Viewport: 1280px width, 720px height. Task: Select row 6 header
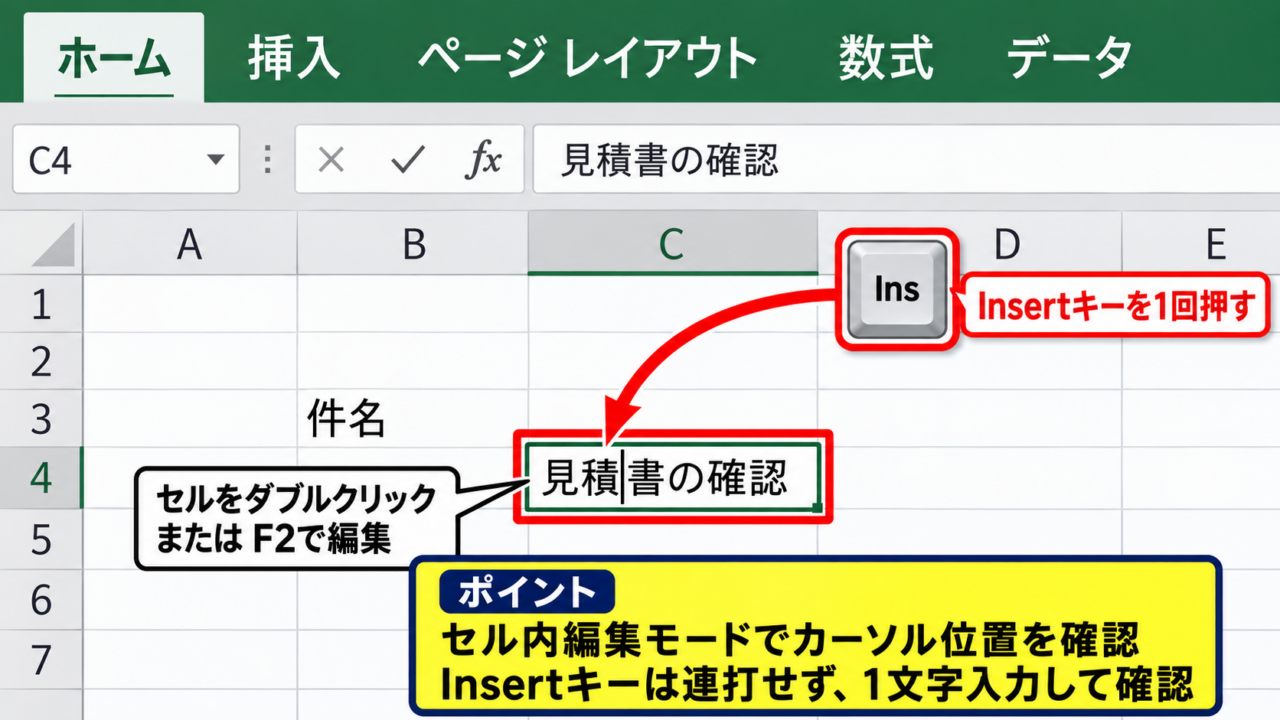click(41, 600)
